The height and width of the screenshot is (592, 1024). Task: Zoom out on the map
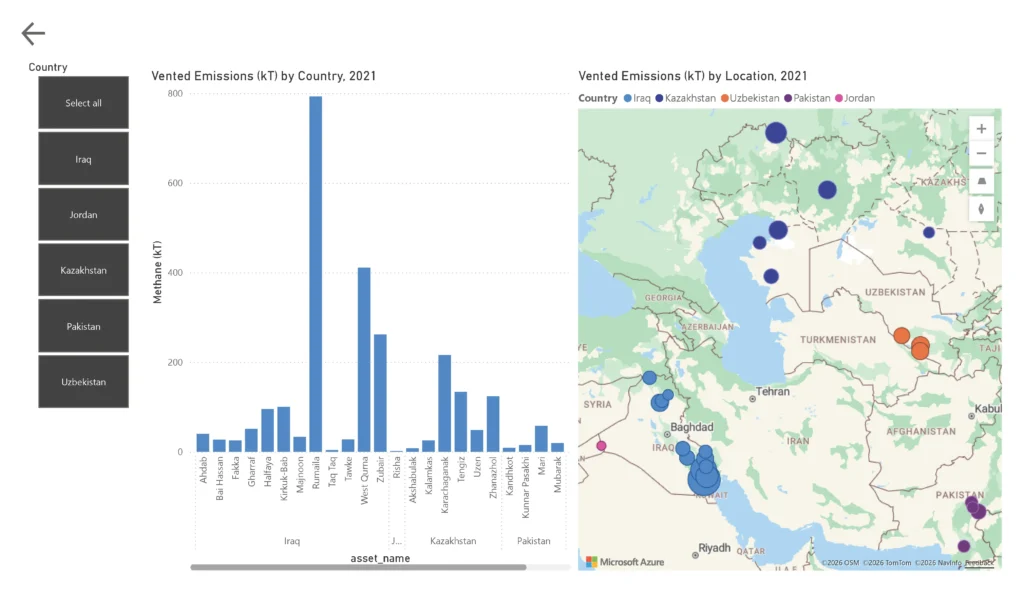point(981,154)
